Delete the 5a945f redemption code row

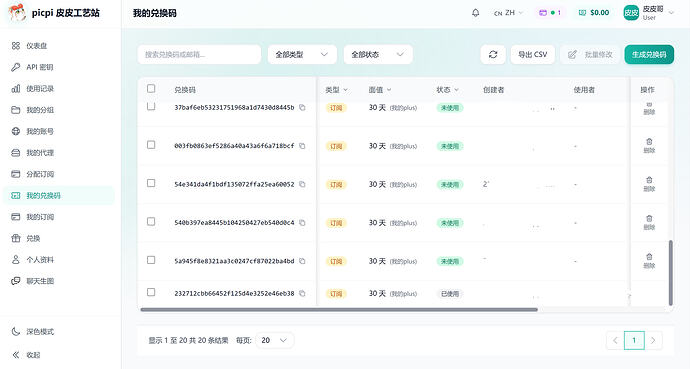click(x=649, y=261)
